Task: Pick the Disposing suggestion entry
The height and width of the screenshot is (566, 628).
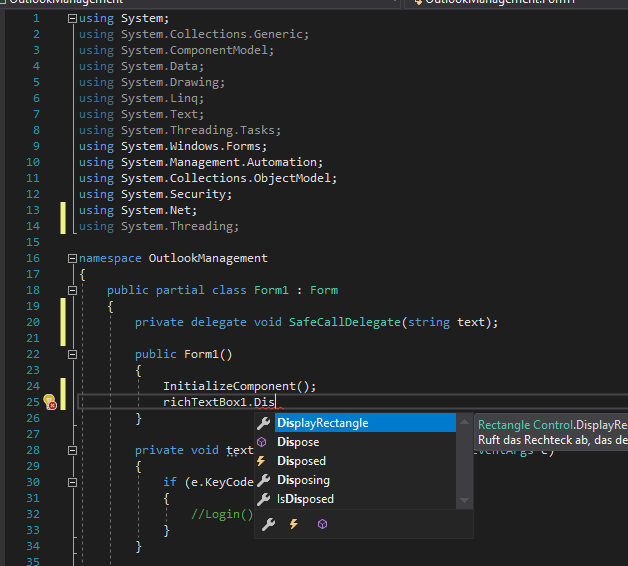Action: (x=303, y=480)
